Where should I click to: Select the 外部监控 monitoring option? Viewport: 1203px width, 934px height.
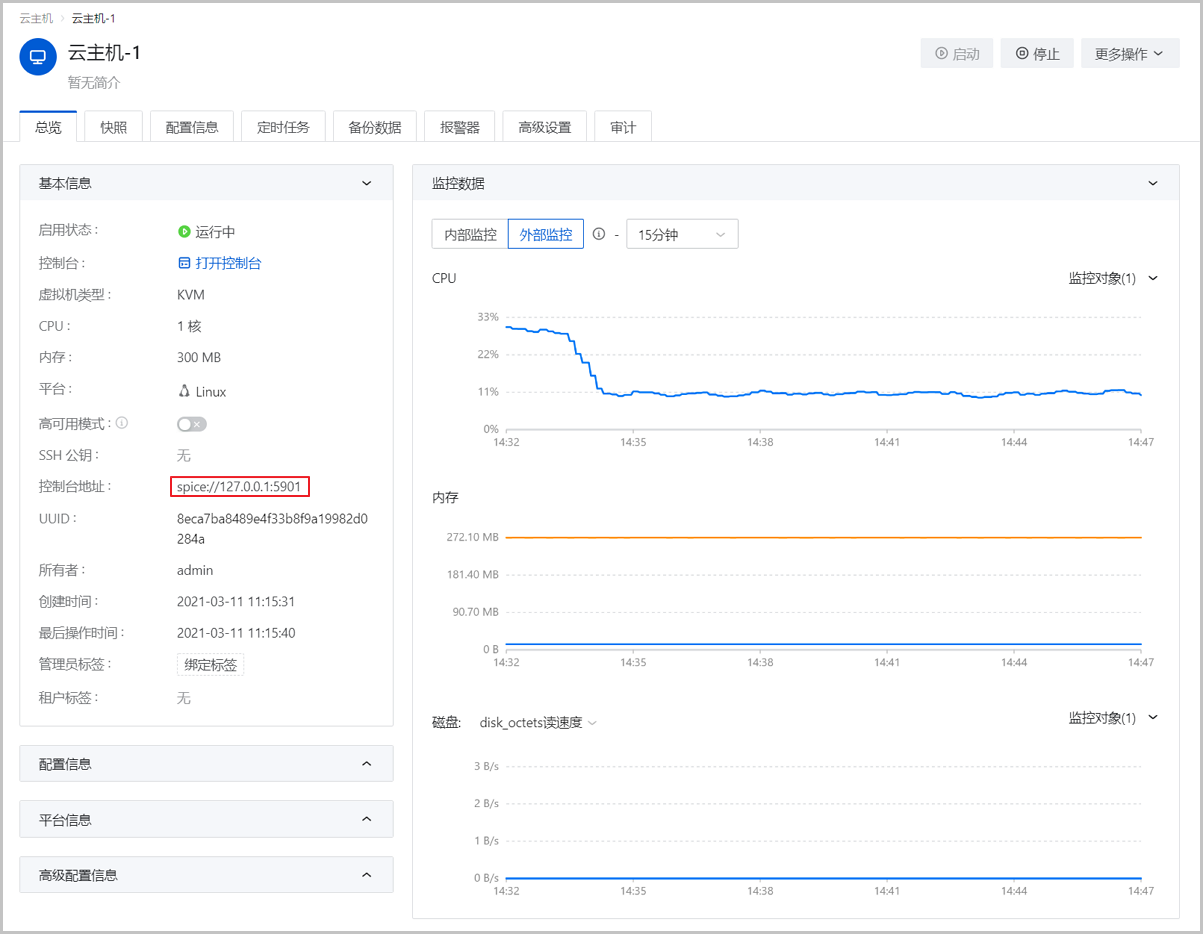tap(546, 234)
